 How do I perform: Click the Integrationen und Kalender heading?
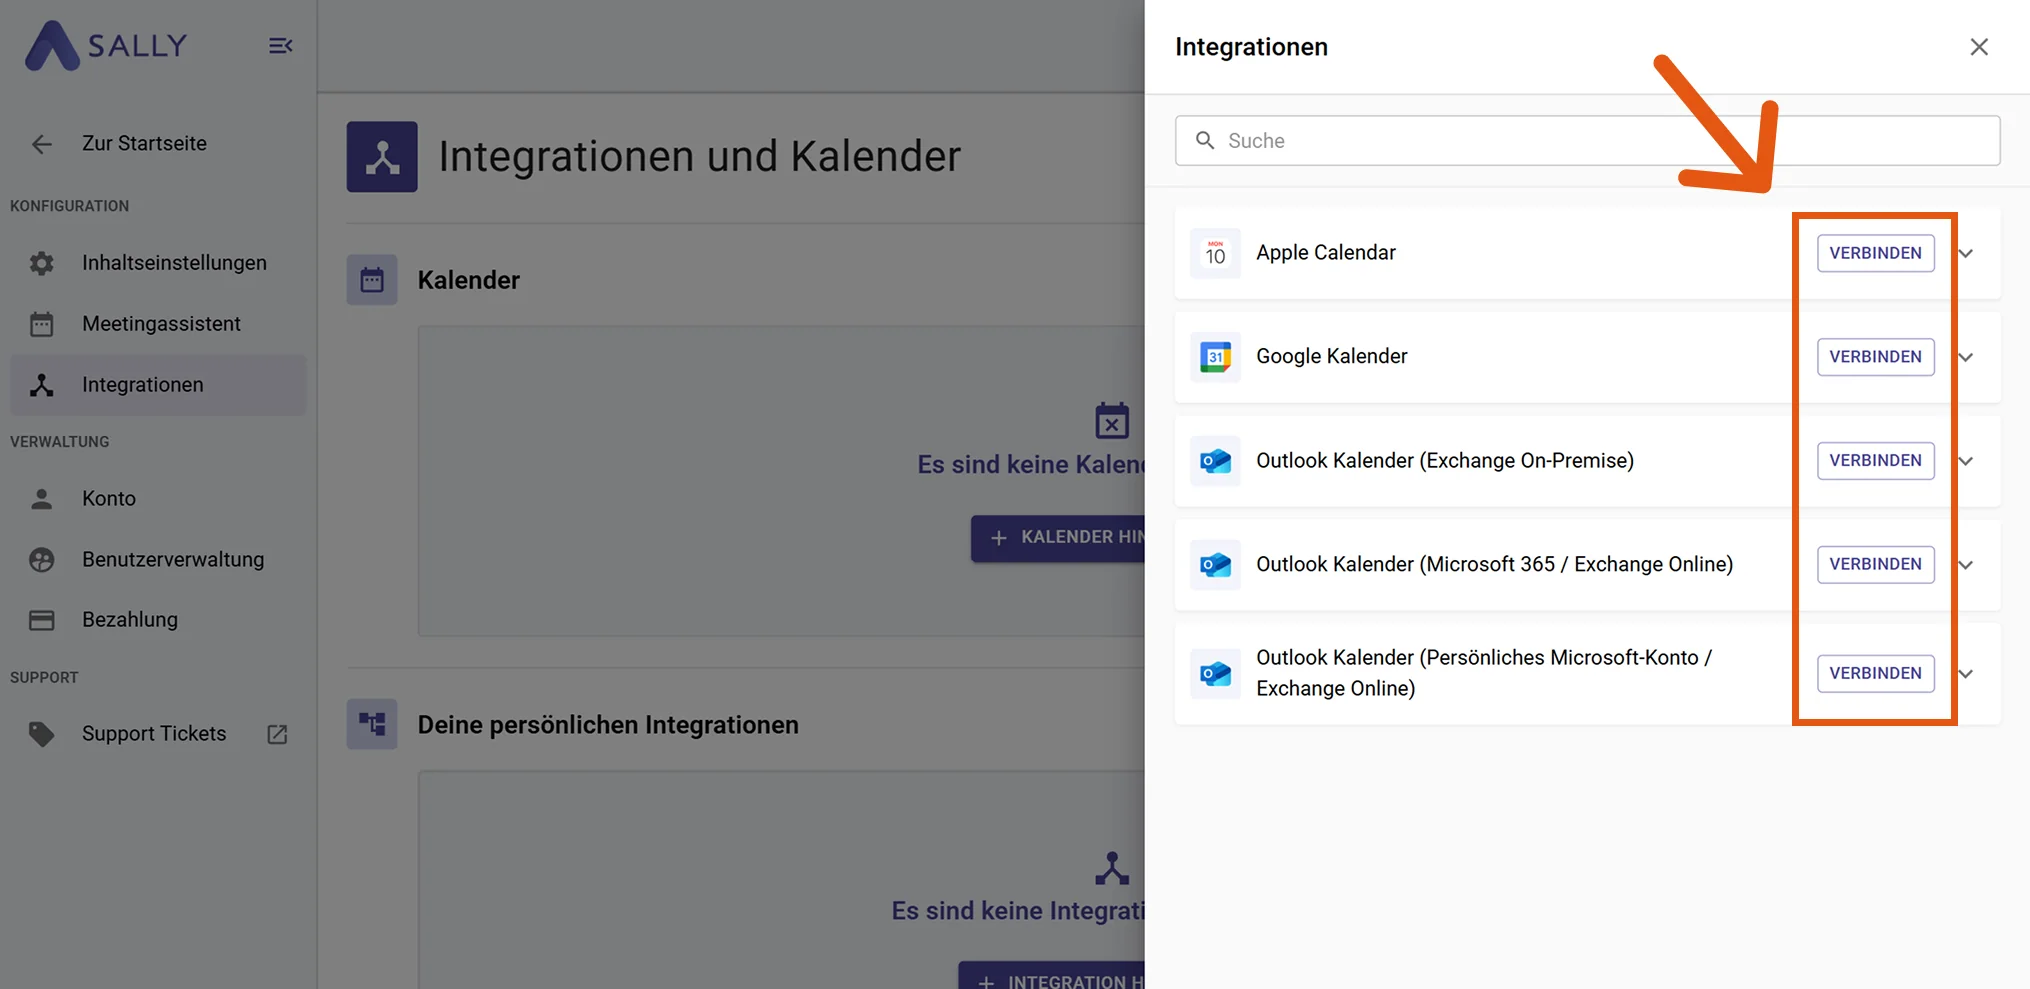(699, 157)
